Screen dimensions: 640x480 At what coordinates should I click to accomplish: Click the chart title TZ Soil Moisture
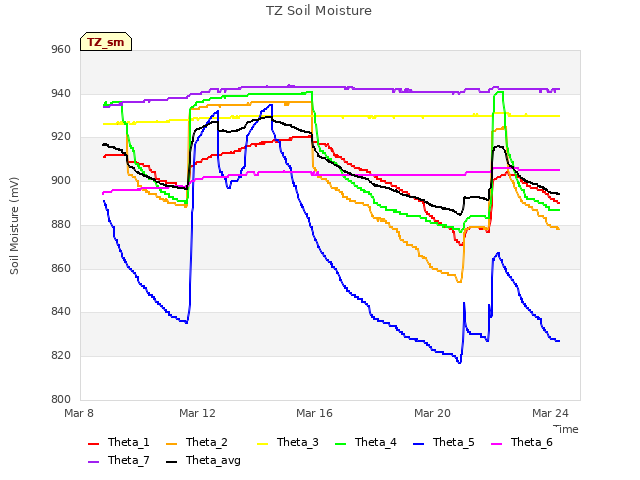319,11
